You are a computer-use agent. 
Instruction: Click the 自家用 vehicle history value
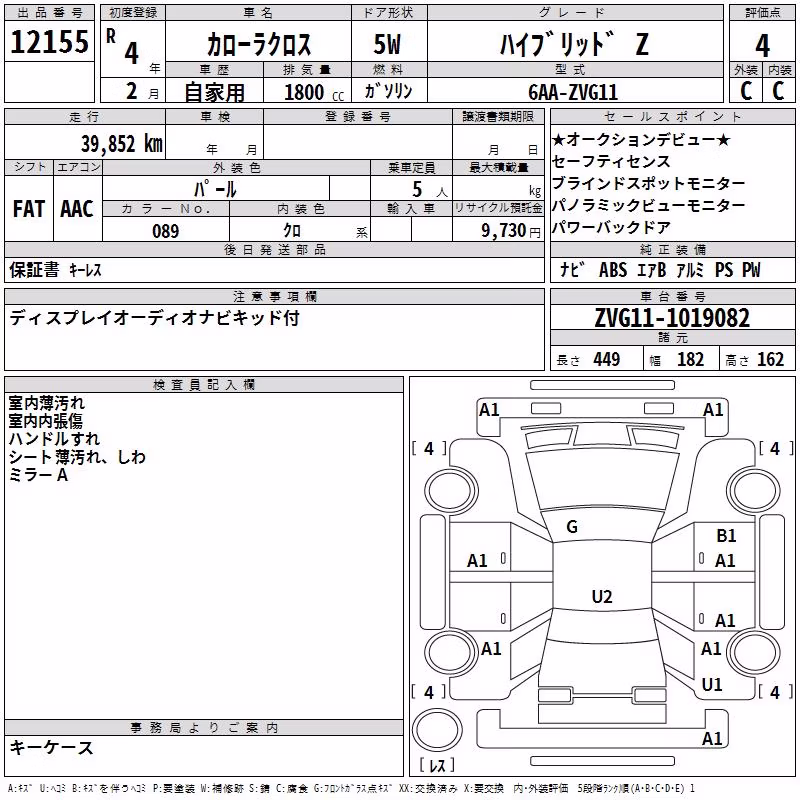tap(214, 92)
